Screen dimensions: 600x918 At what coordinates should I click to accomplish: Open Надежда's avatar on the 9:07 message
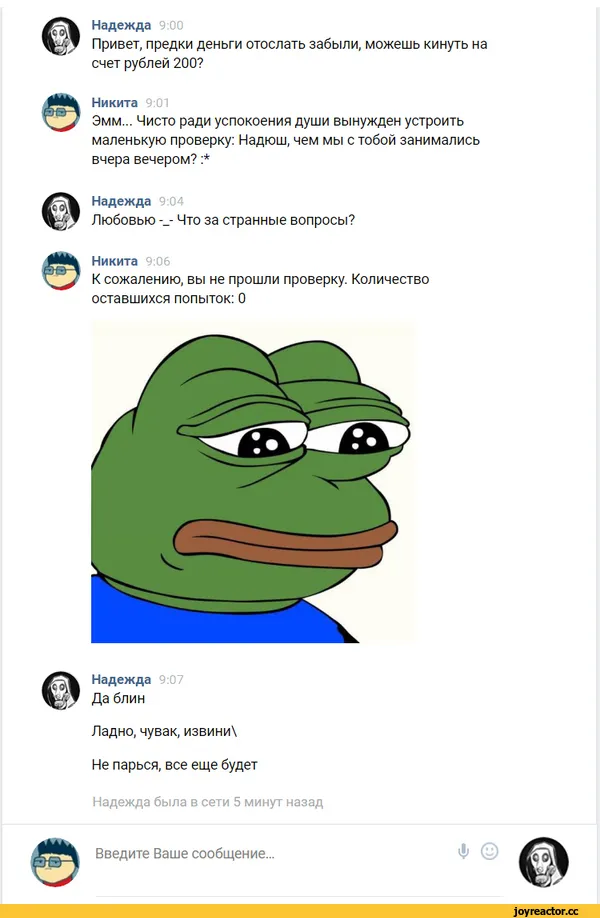point(61,690)
